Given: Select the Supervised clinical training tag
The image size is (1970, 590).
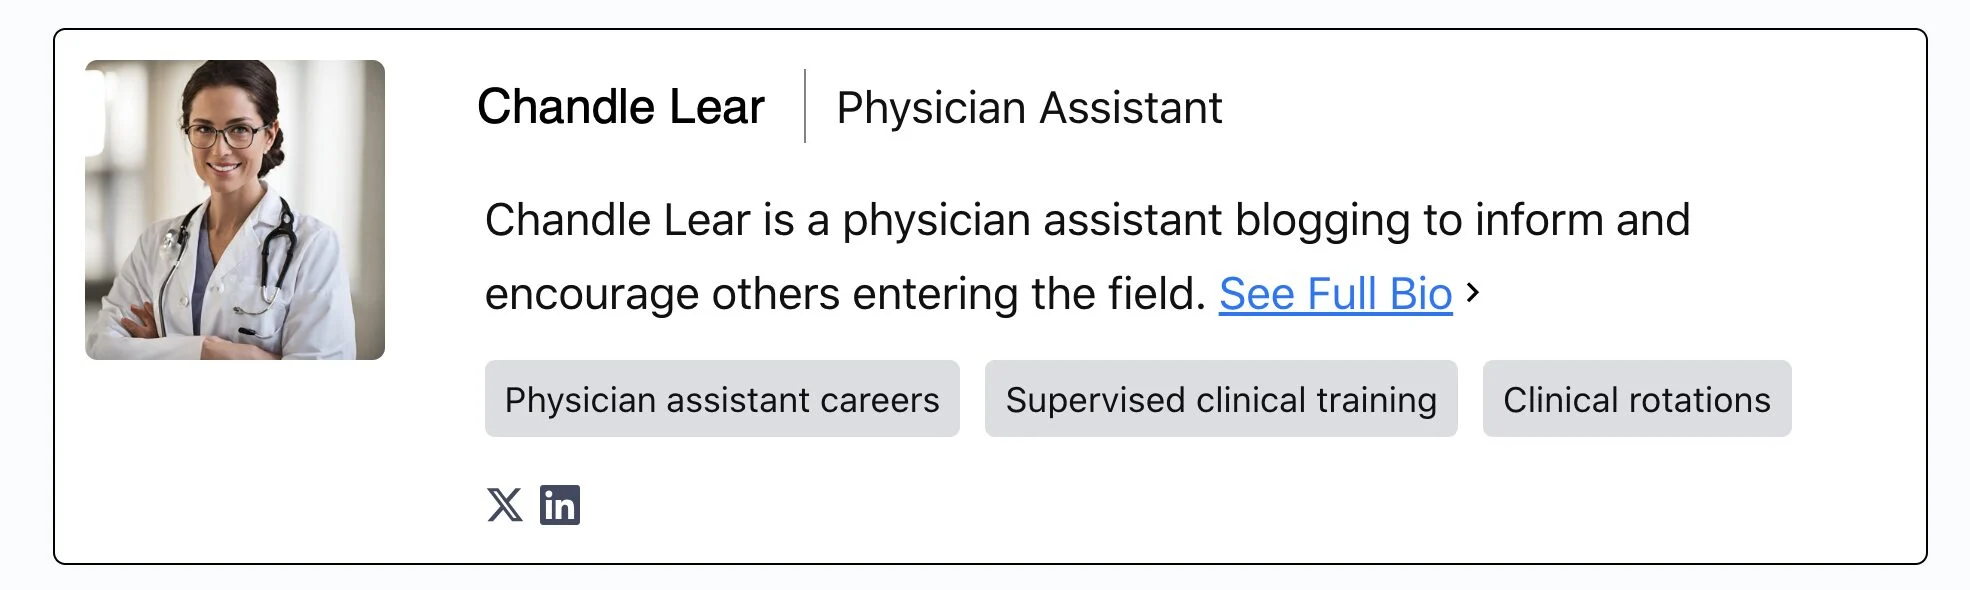Looking at the screenshot, I should pos(1221,399).
